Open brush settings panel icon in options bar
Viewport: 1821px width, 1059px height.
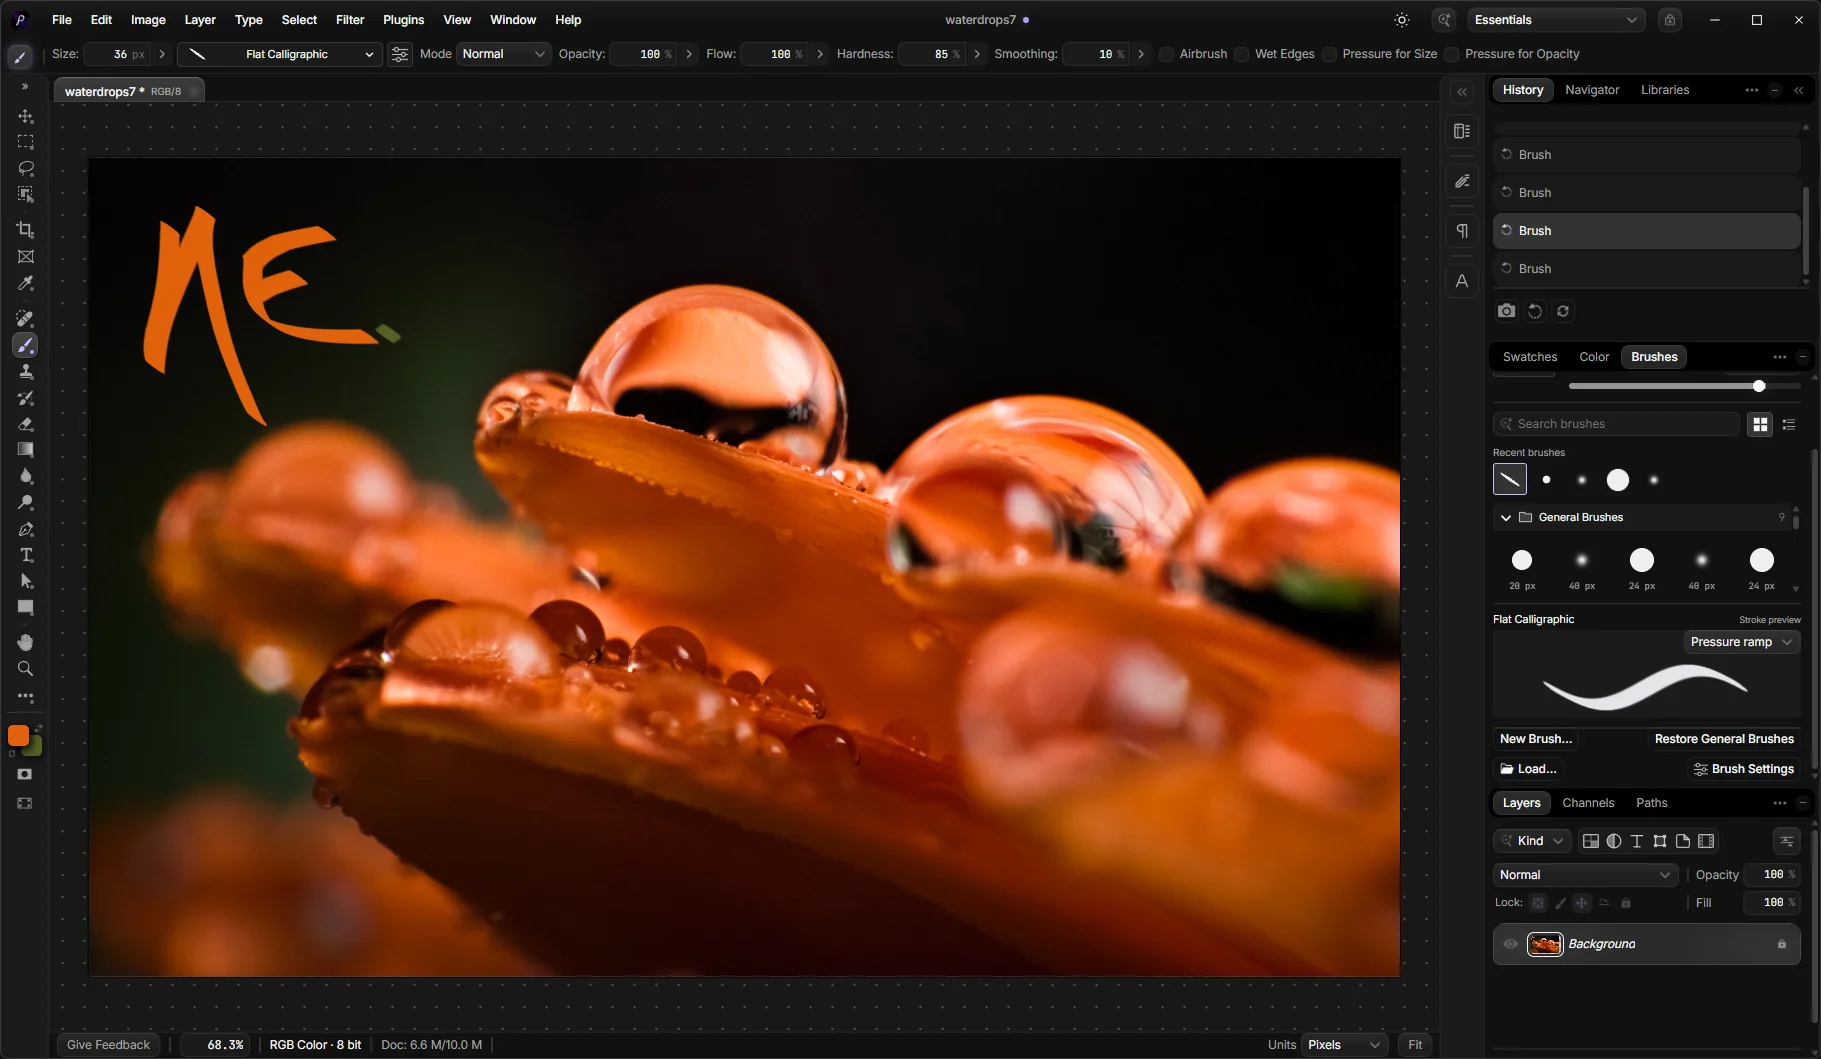[400, 54]
